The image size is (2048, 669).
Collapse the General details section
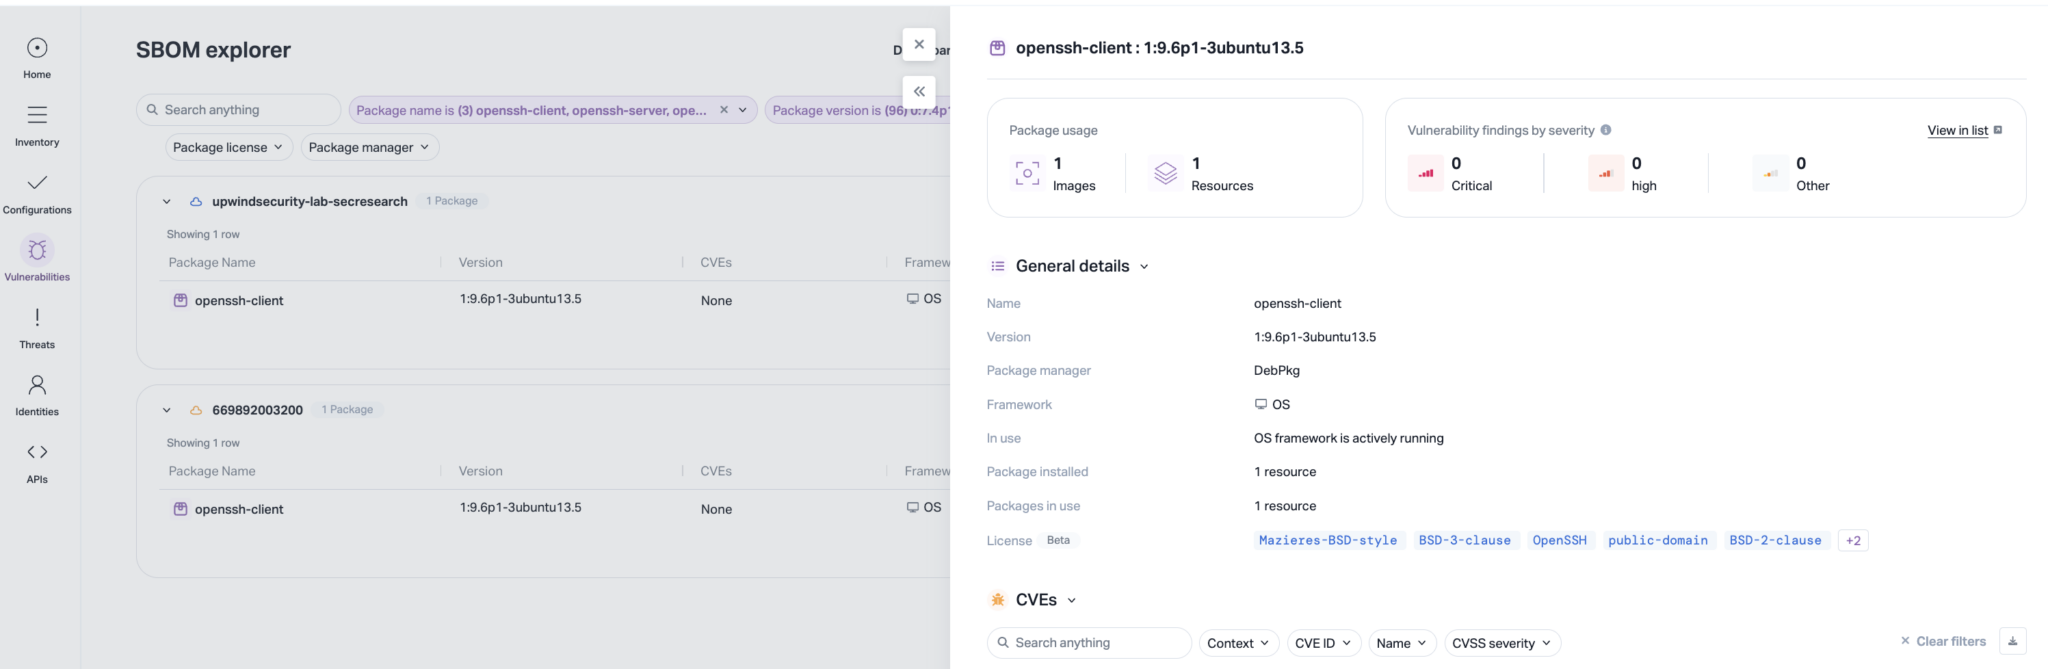coord(1144,266)
